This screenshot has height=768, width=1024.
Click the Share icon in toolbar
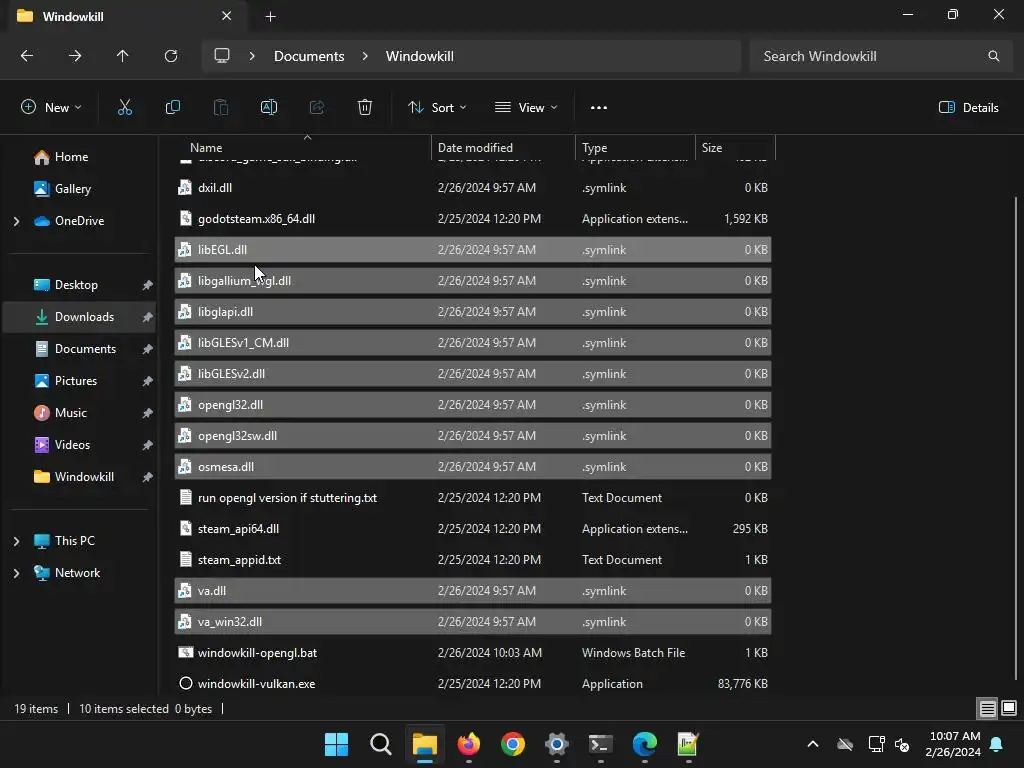pyautogui.click(x=317, y=108)
